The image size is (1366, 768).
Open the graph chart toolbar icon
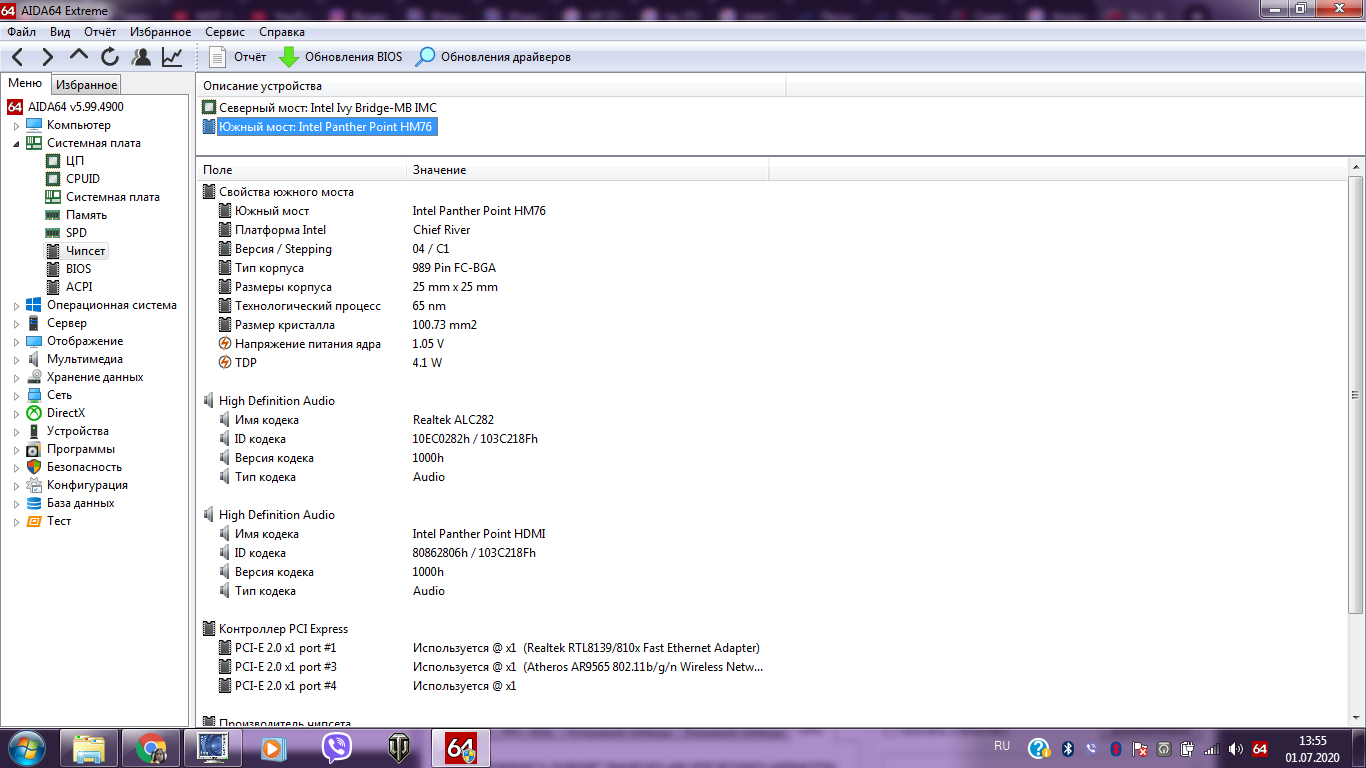pyautogui.click(x=172, y=57)
